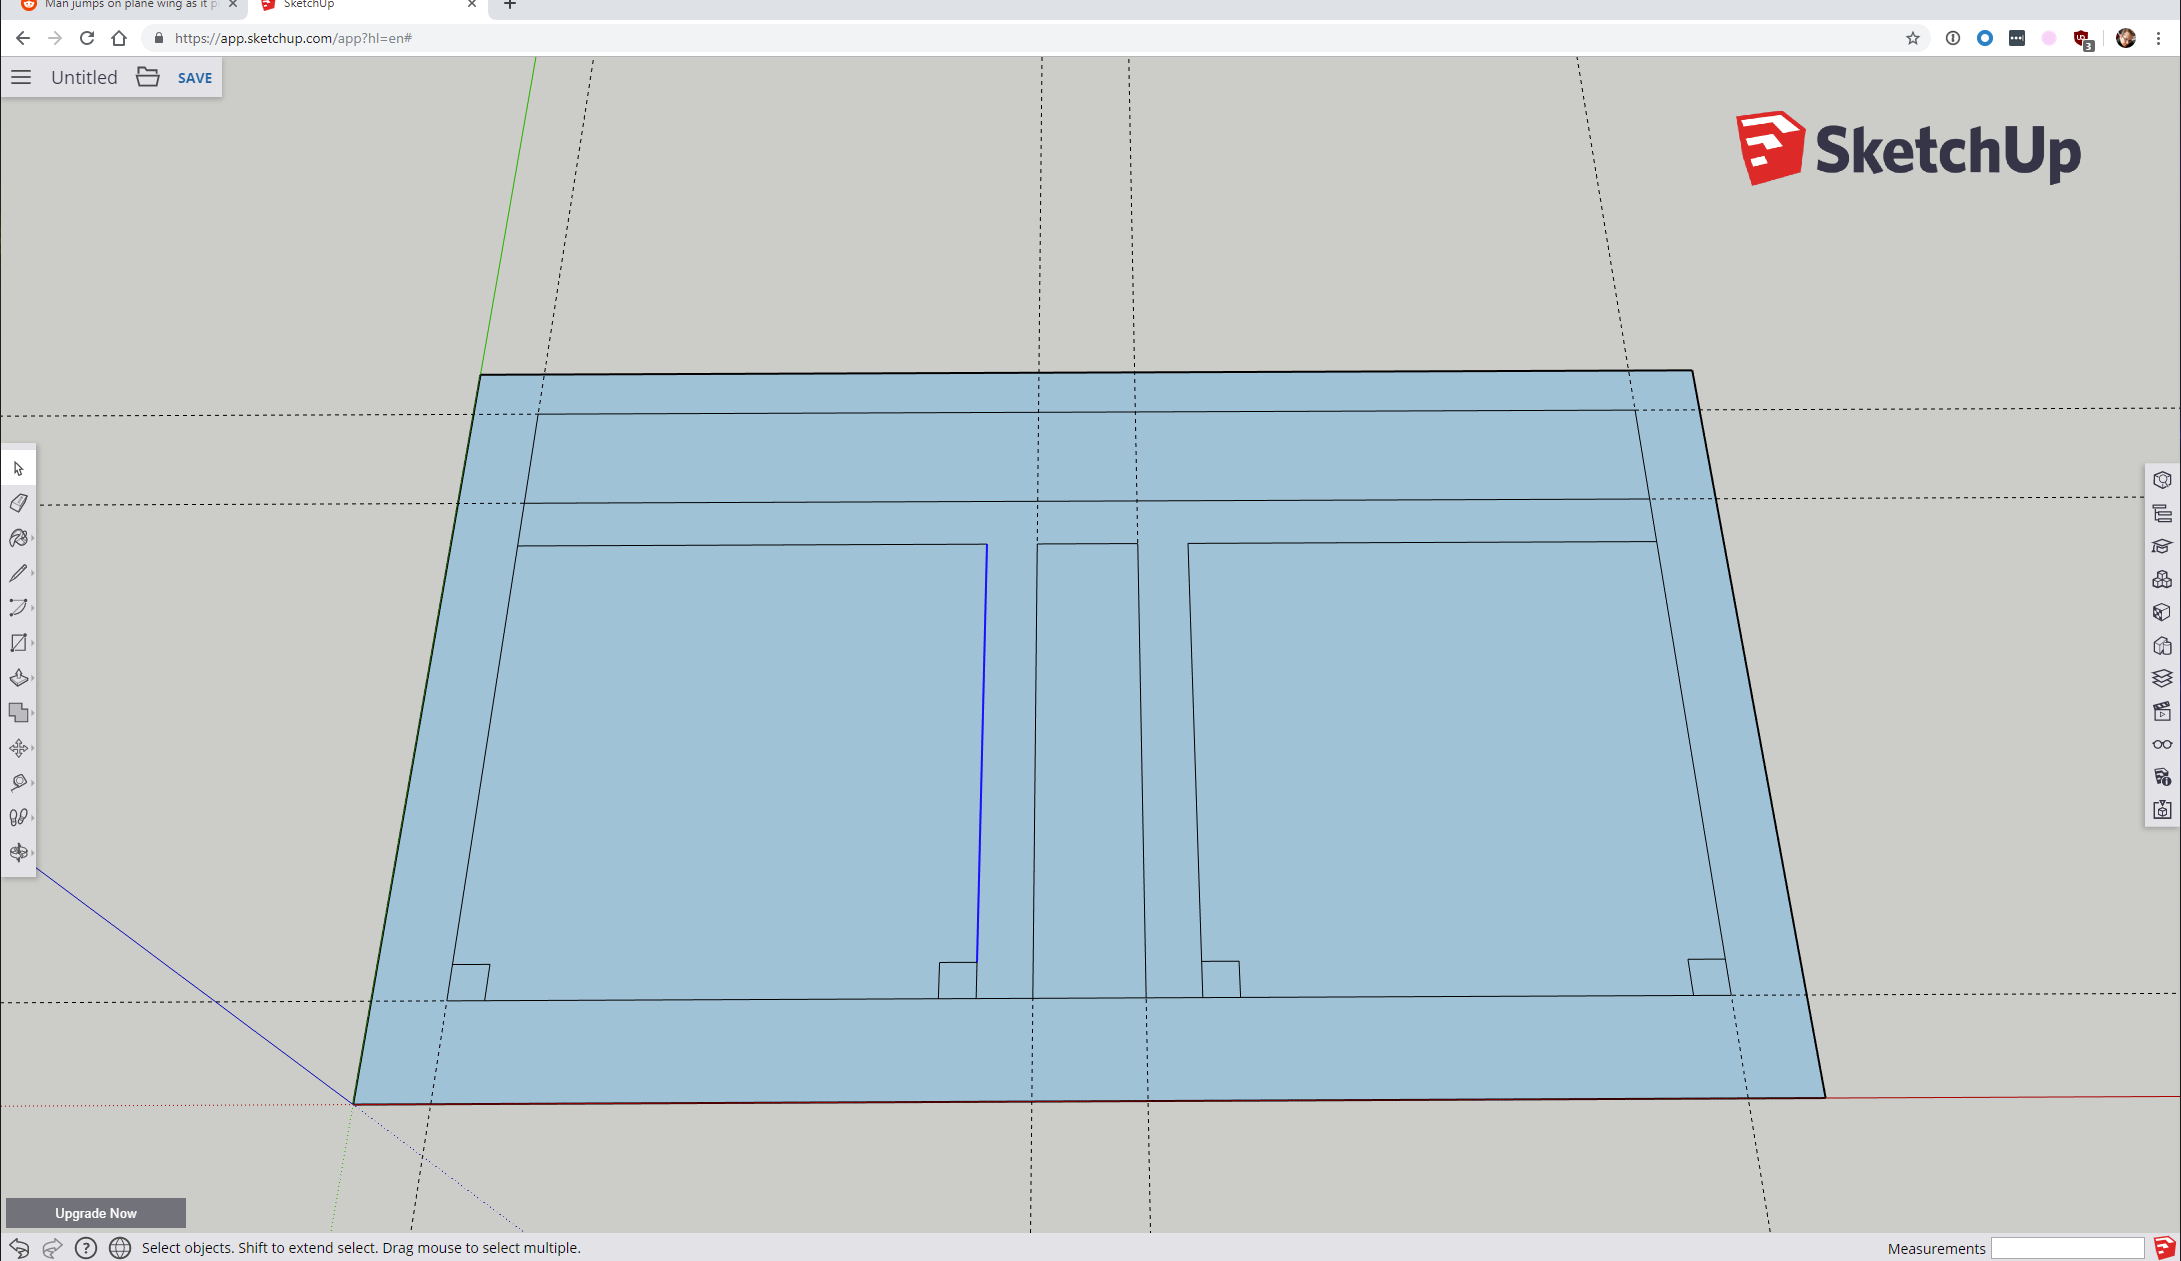2181x1261 pixels.
Task: Open the hamburger main menu
Action: click(21, 77)
